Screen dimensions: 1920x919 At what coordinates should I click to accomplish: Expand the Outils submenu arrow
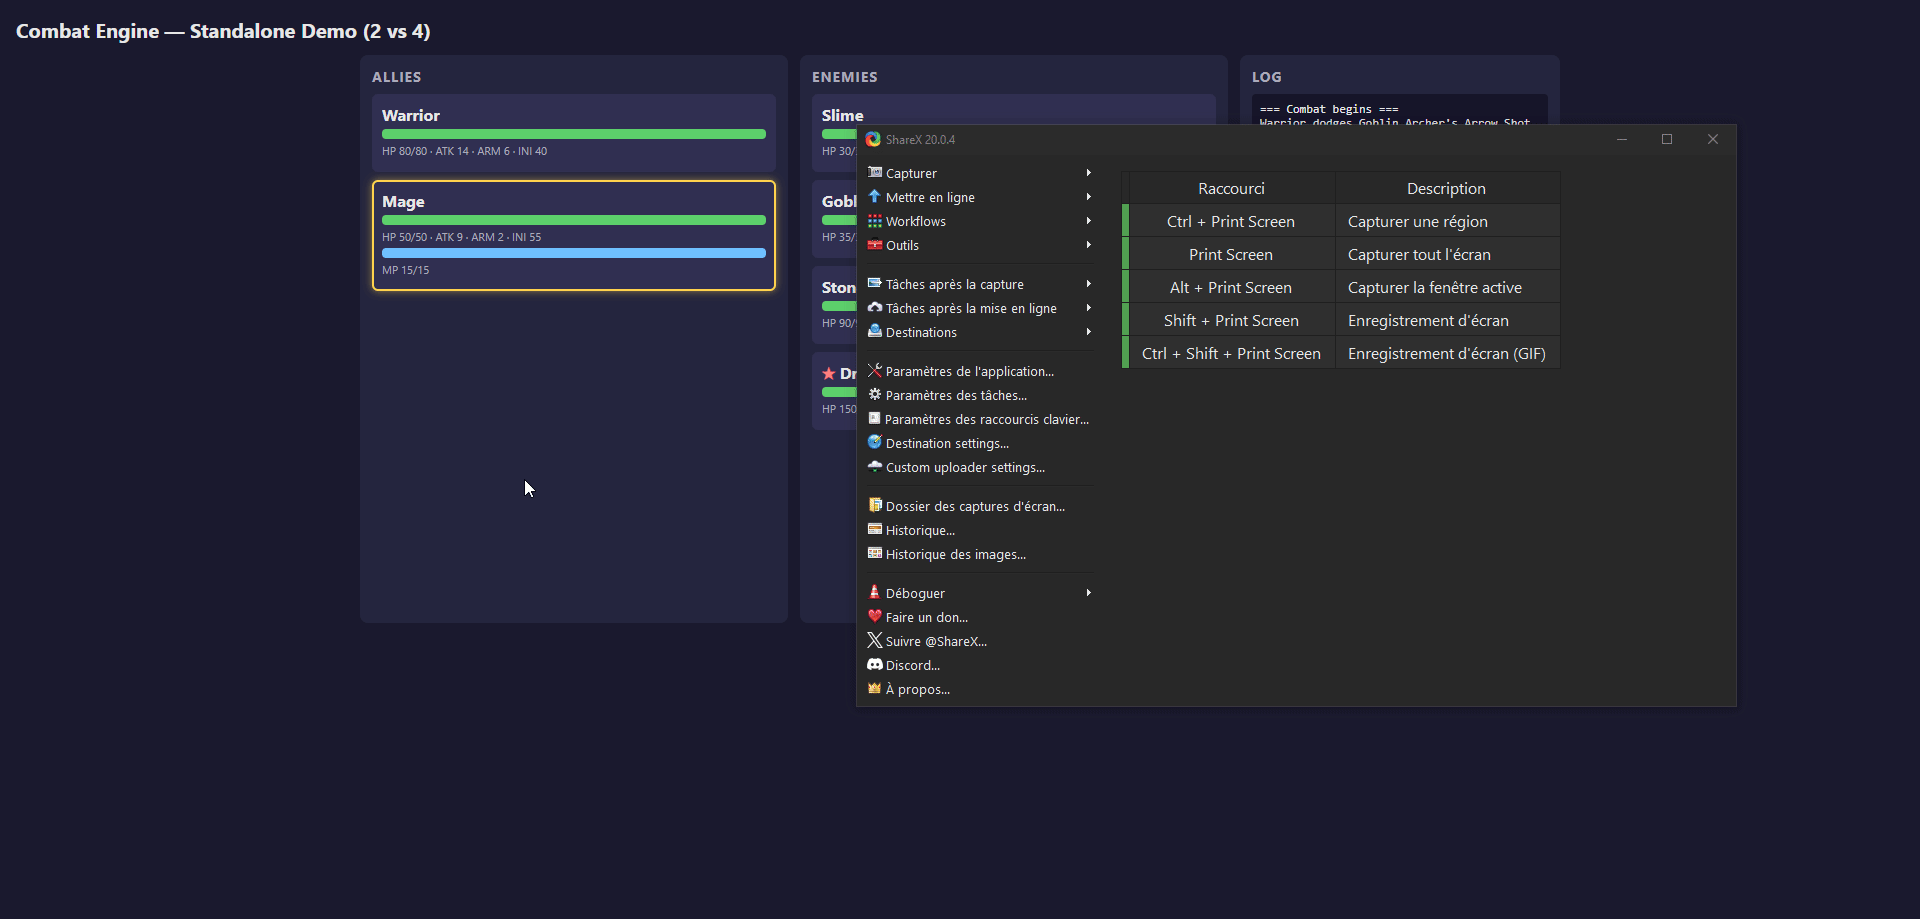(1088, 245)
